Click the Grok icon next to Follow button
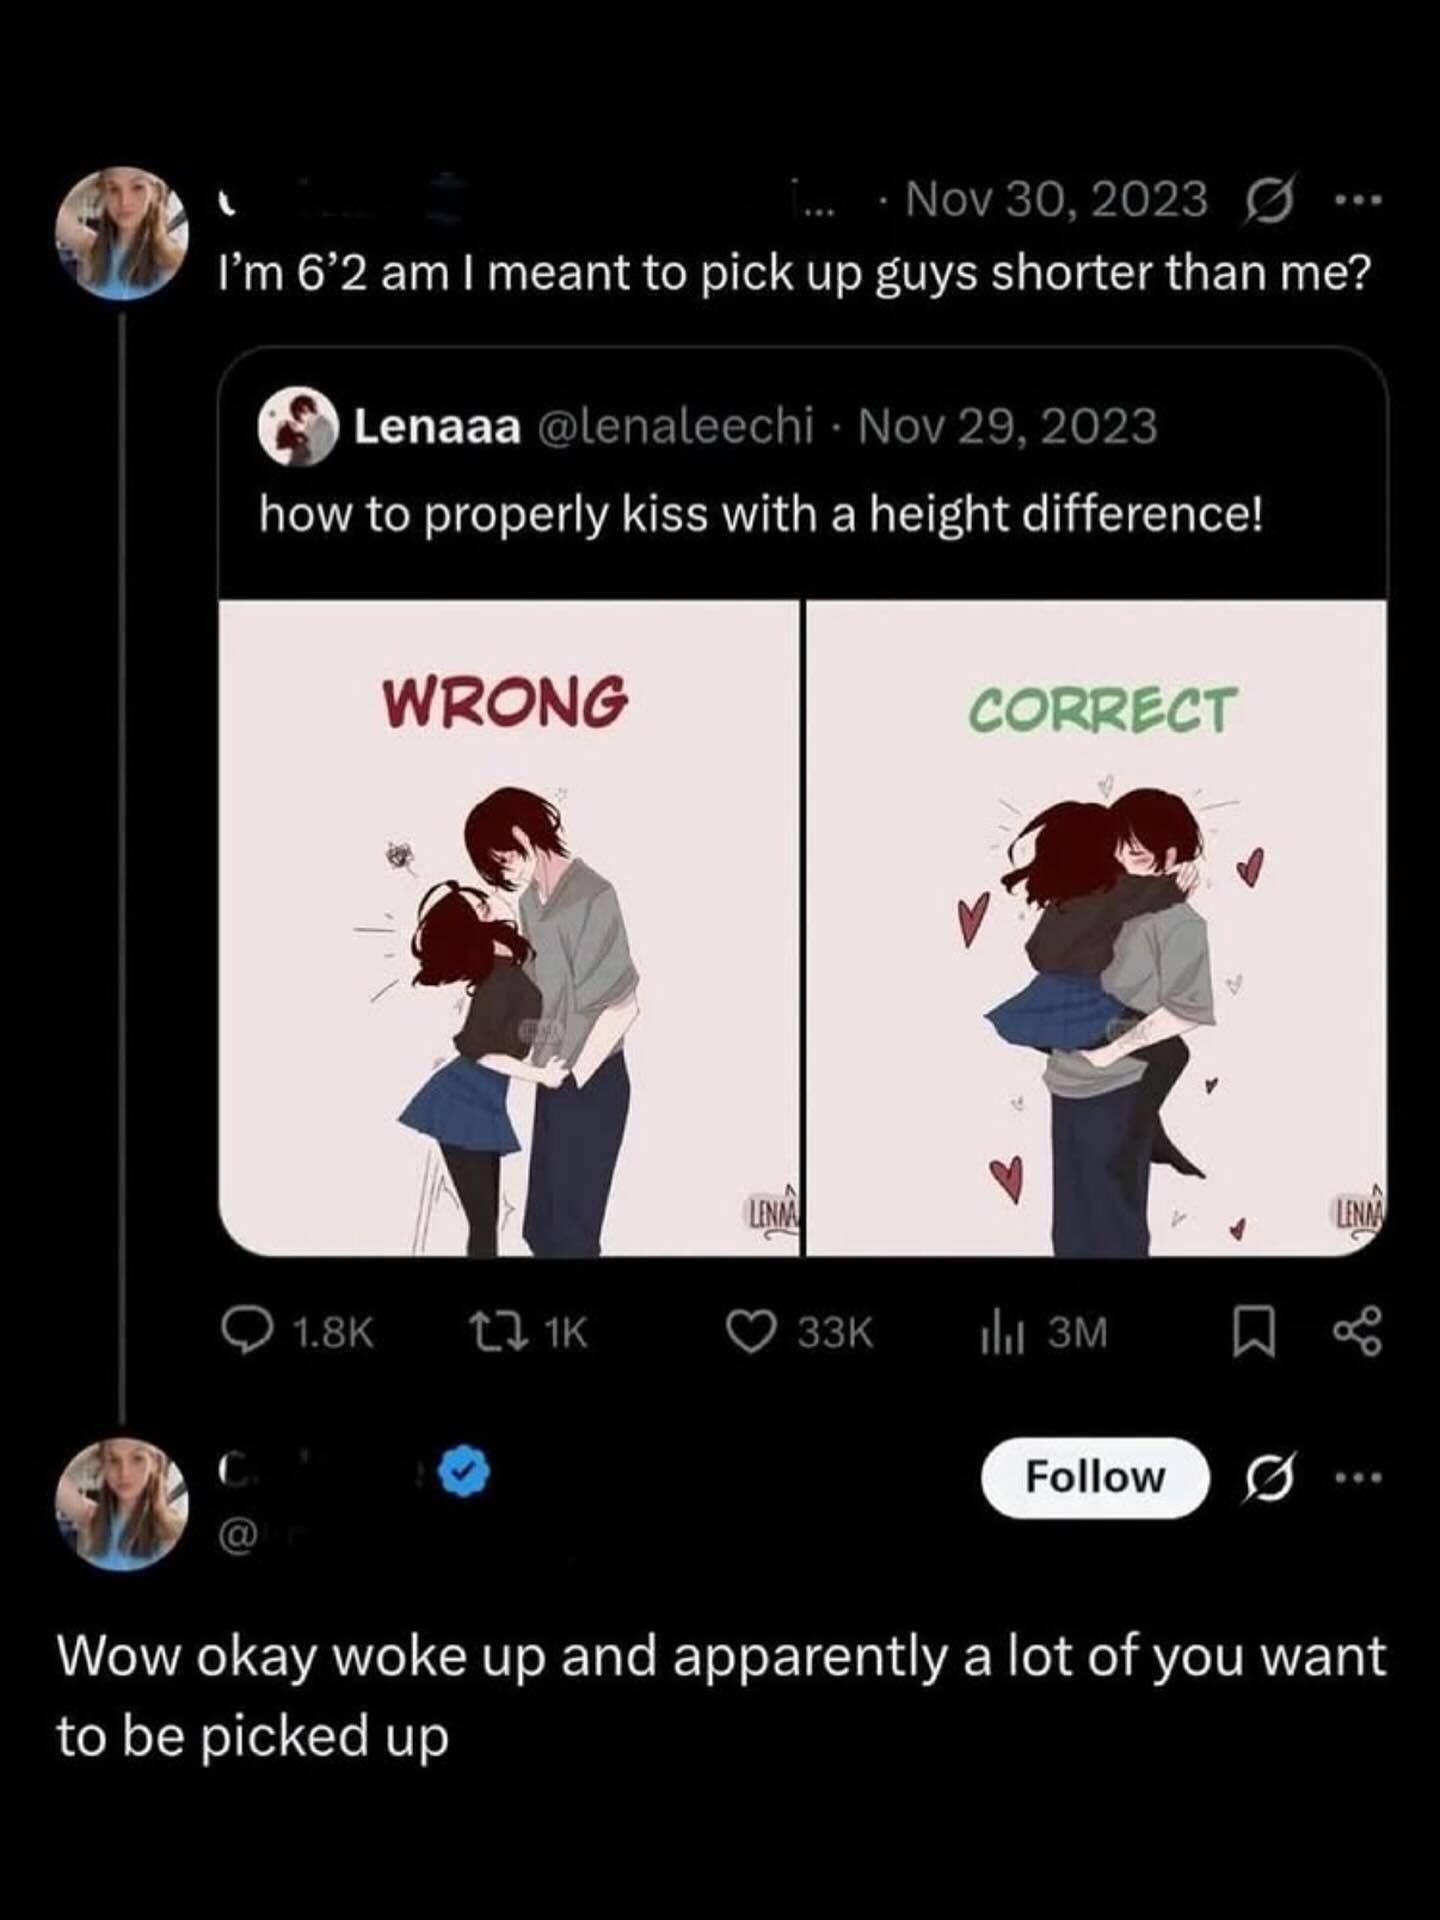This screenshot has height=1920, width=1440. [1268, 1477]
